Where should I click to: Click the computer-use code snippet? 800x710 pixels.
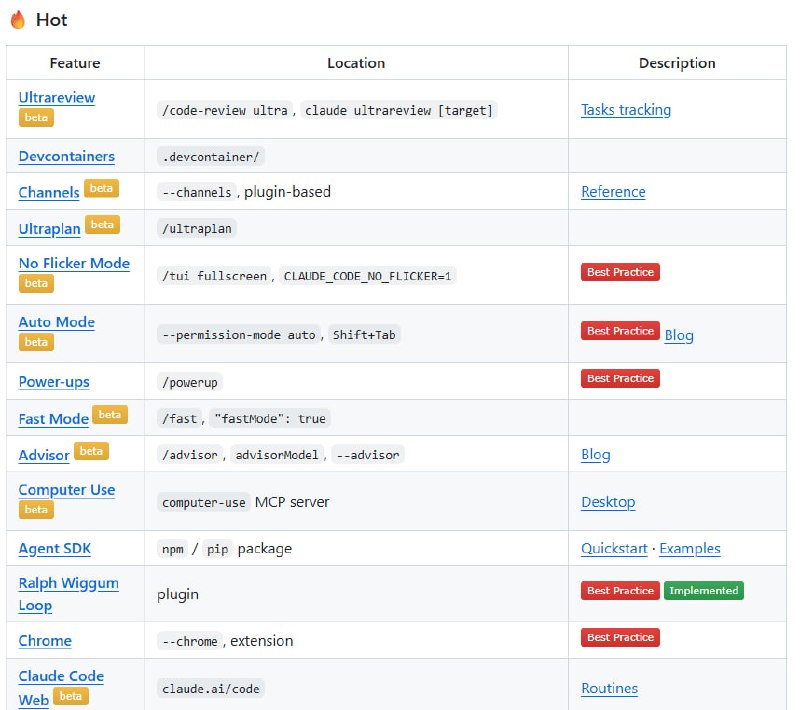(x=204, y=502)
